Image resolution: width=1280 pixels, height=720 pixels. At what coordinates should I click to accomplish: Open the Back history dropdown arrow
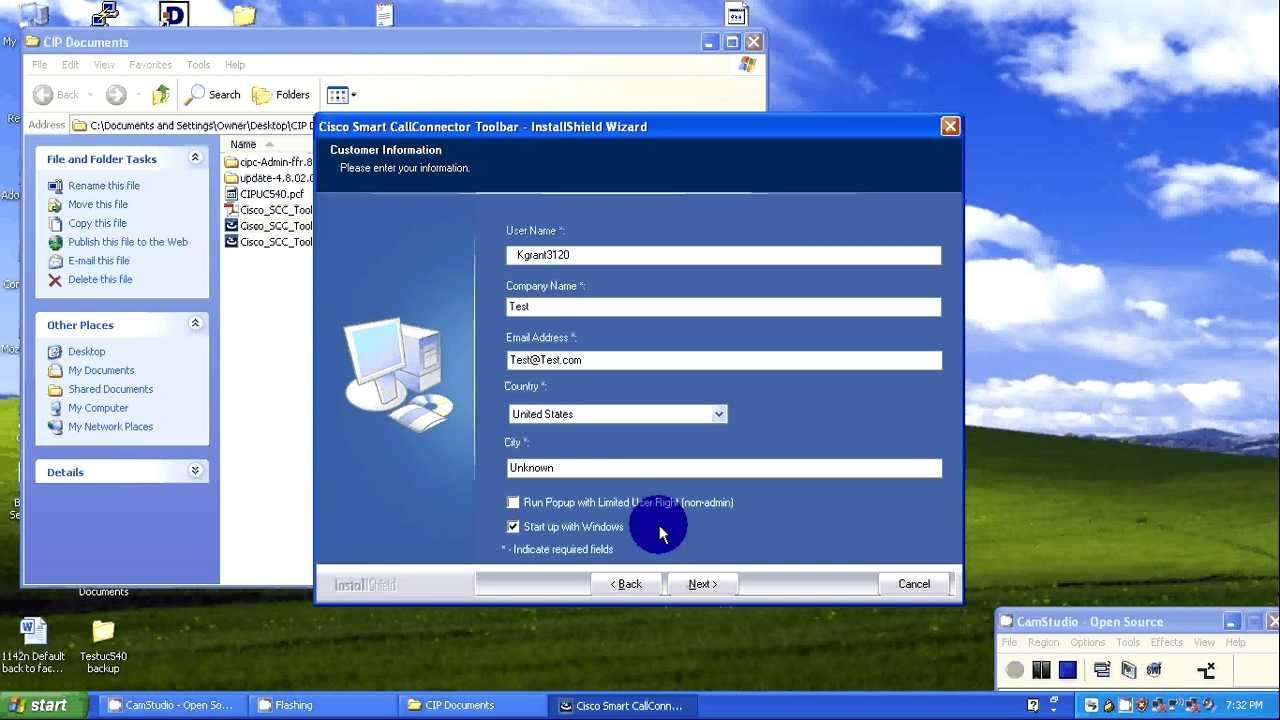[x=90, y=95]
